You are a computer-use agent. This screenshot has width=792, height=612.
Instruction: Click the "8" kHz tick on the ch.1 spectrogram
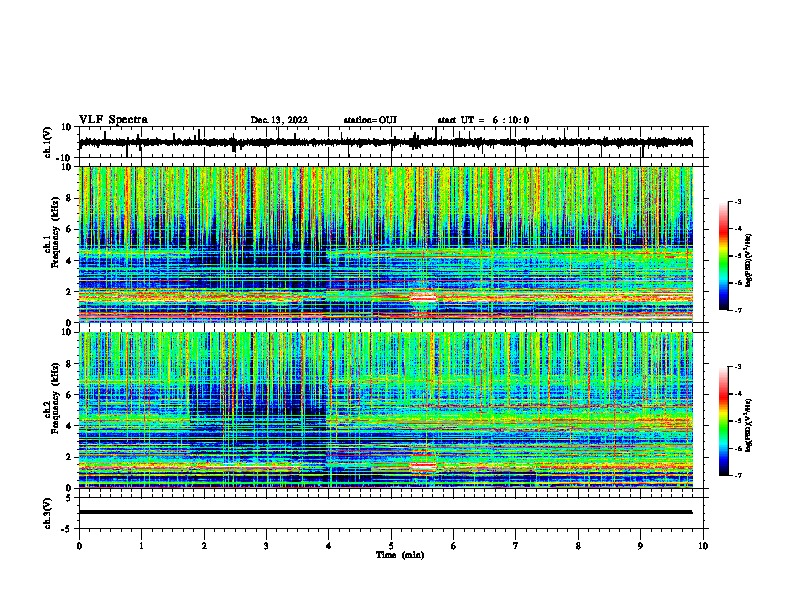[x=69, y=198]
